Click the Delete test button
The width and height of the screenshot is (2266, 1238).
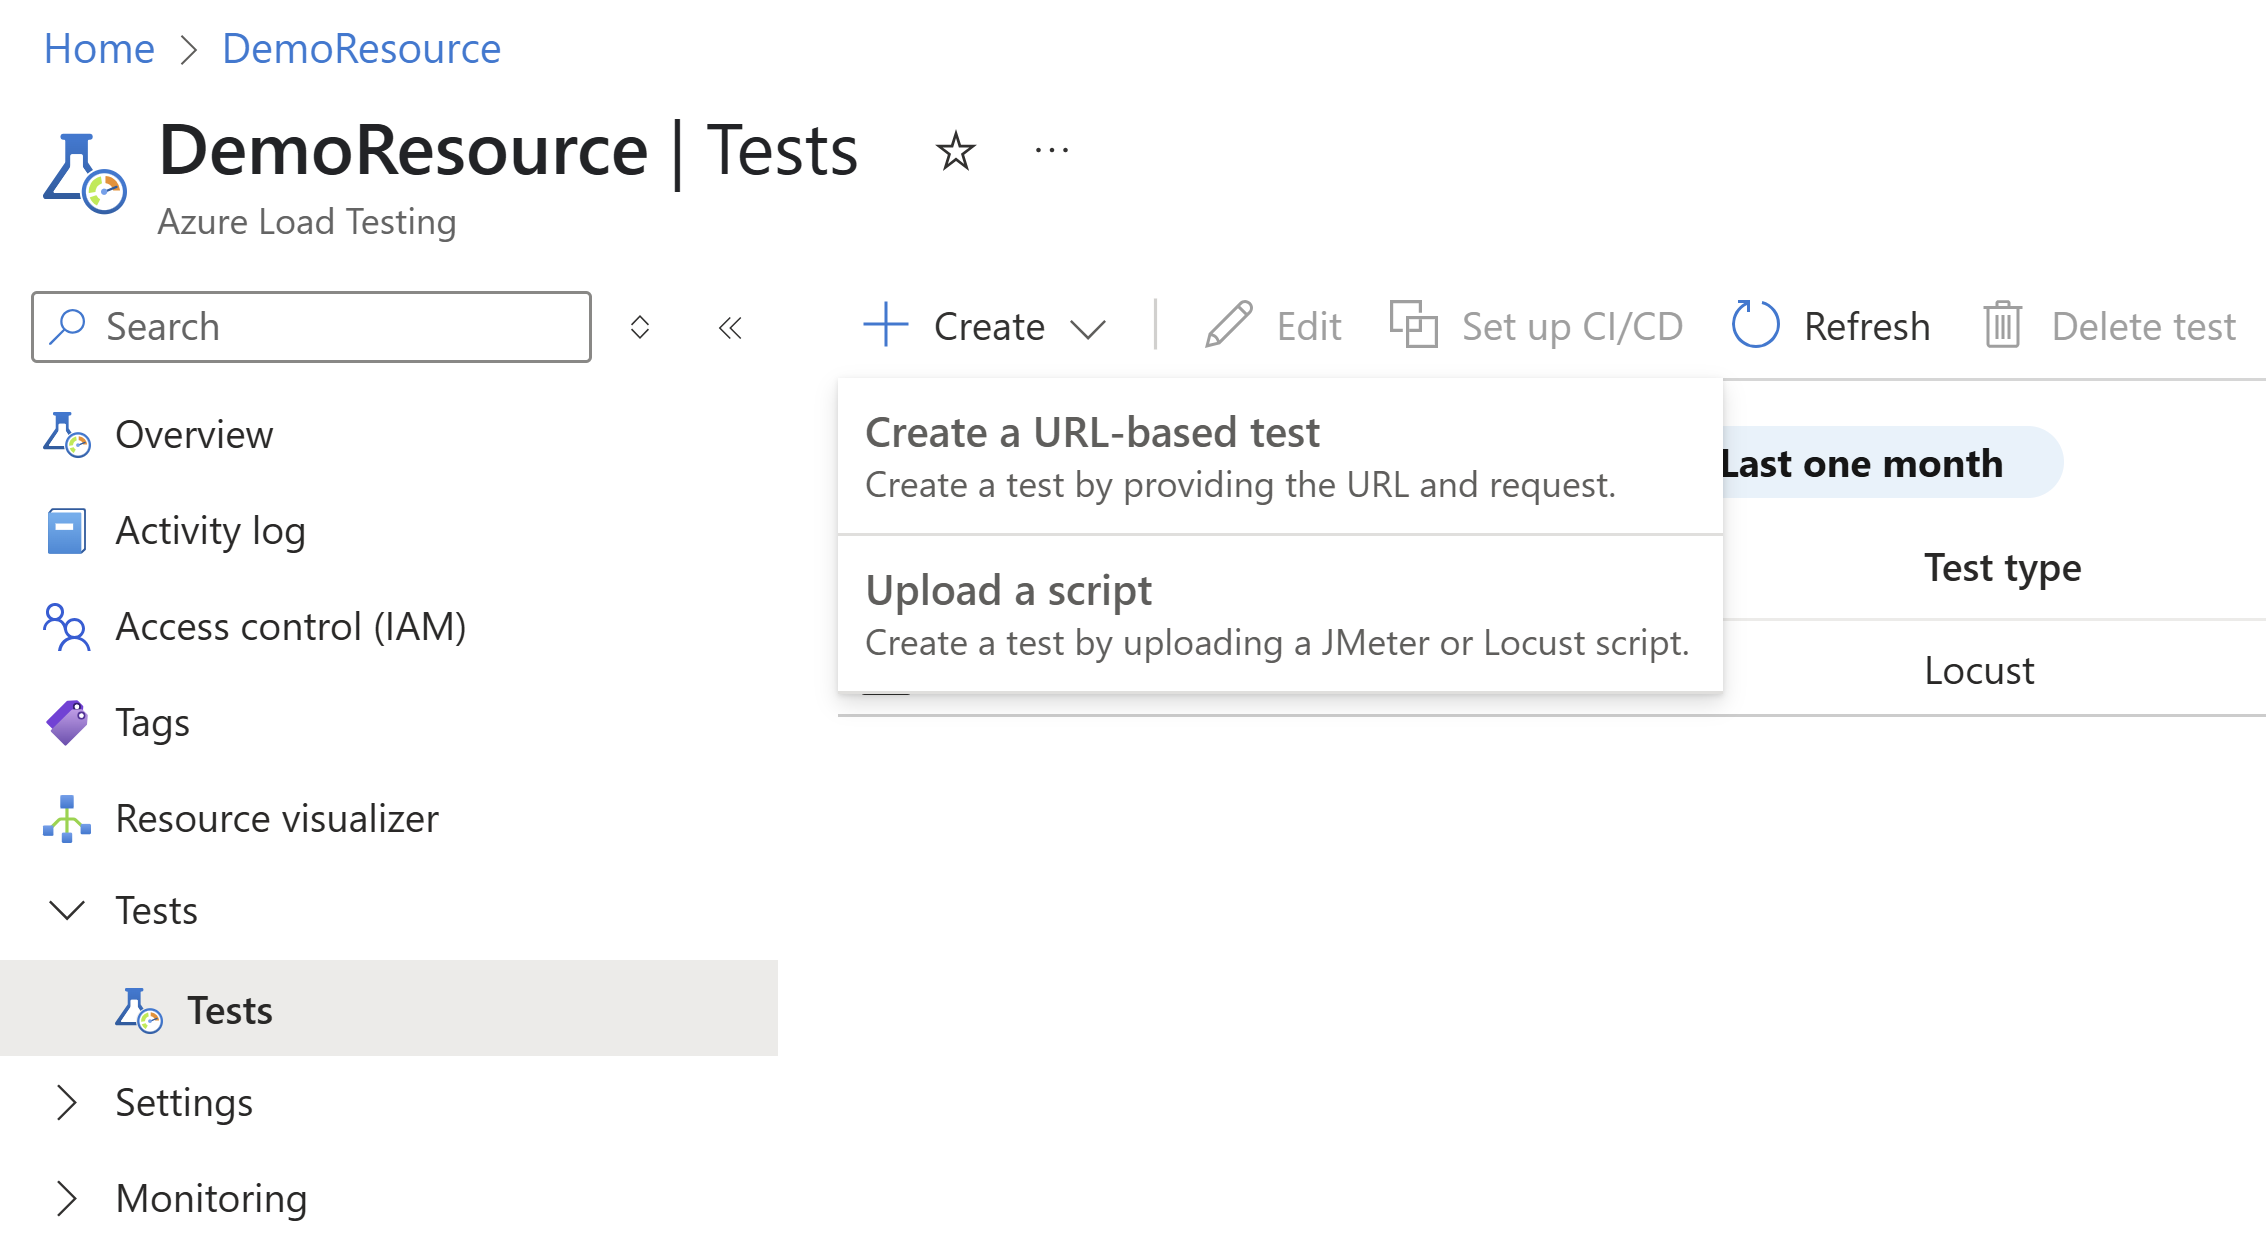click(x=2106, y=323)
